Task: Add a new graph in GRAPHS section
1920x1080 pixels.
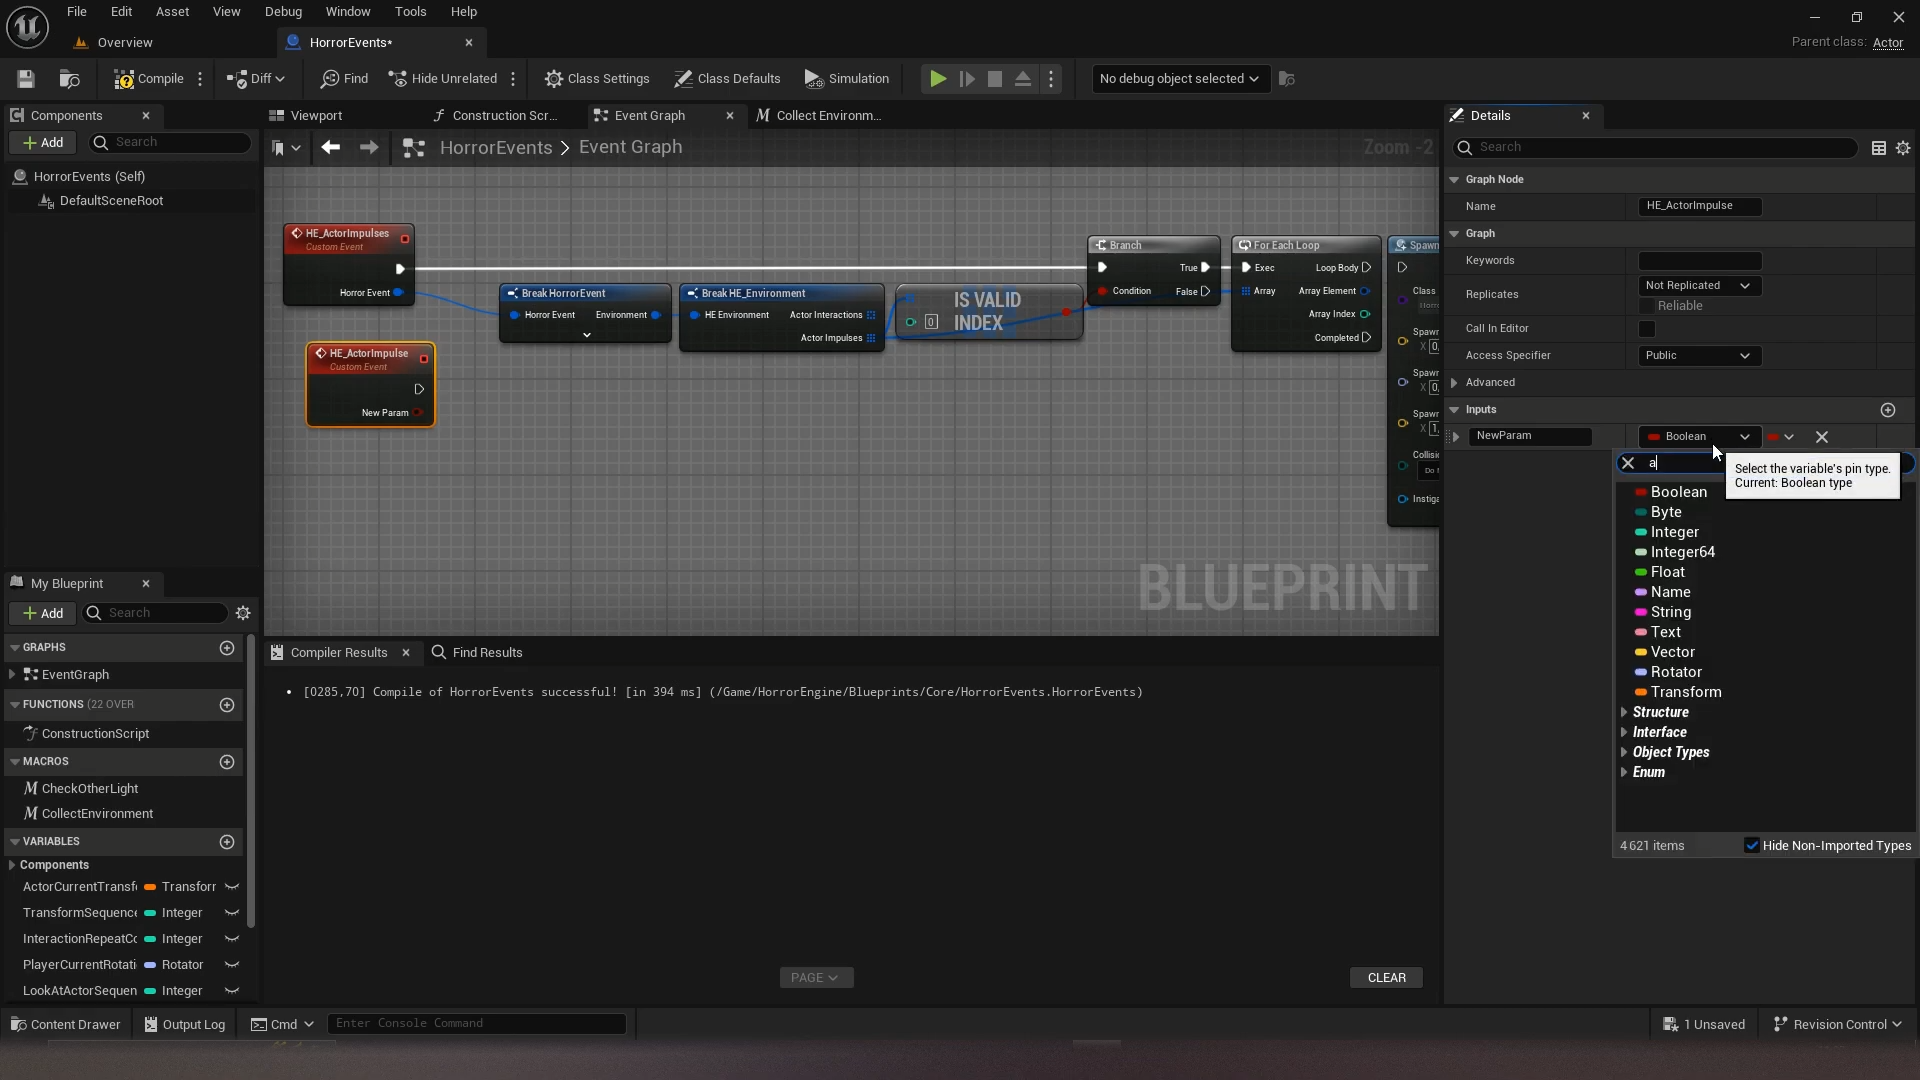Action: coord(227,648)
